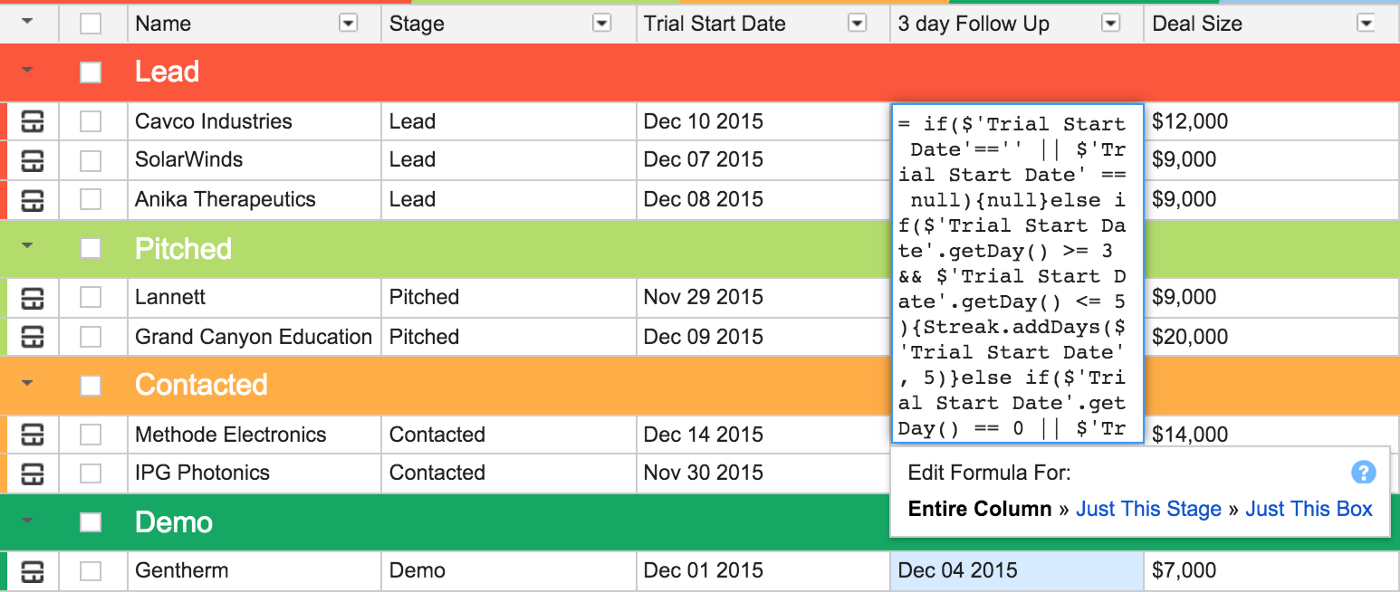Click the Nov 30 2015 trial date cell
1400x592 pixels.
763,473
